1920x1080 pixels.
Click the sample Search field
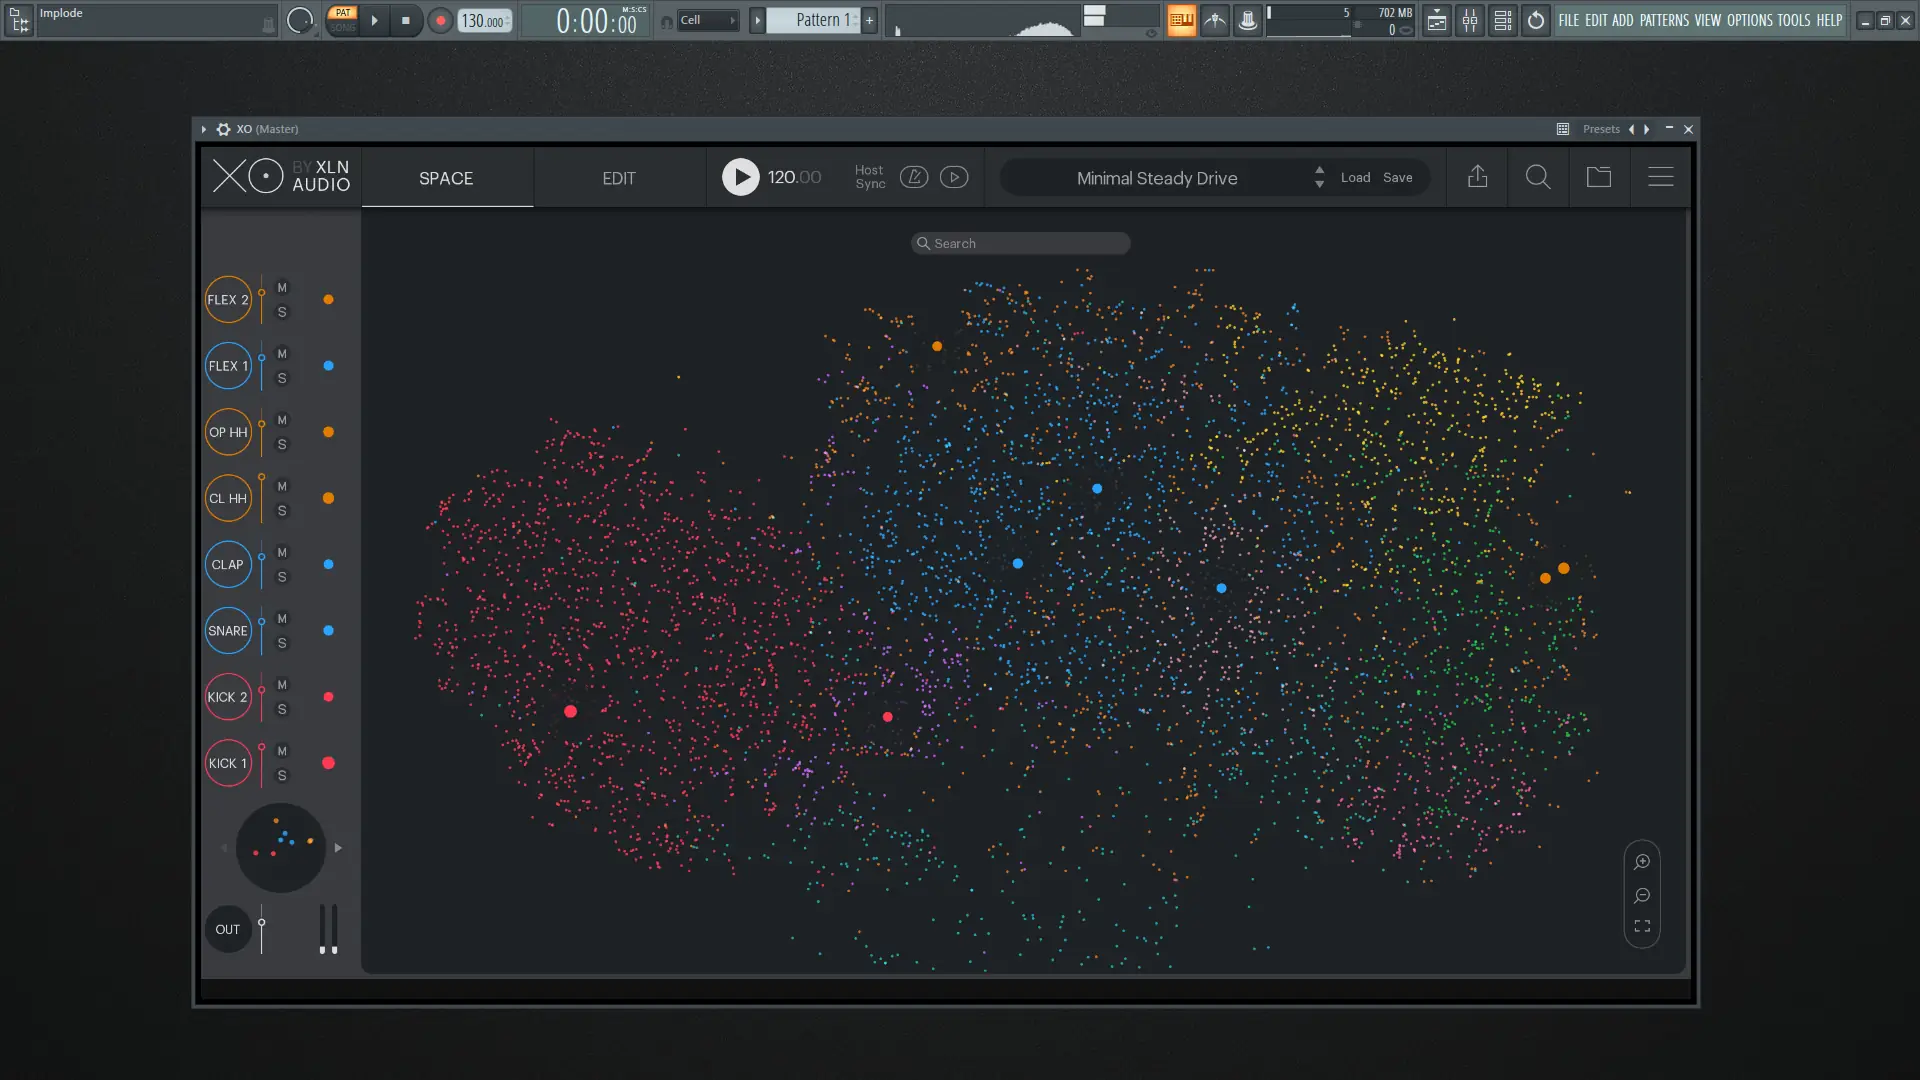(1020, 243)
